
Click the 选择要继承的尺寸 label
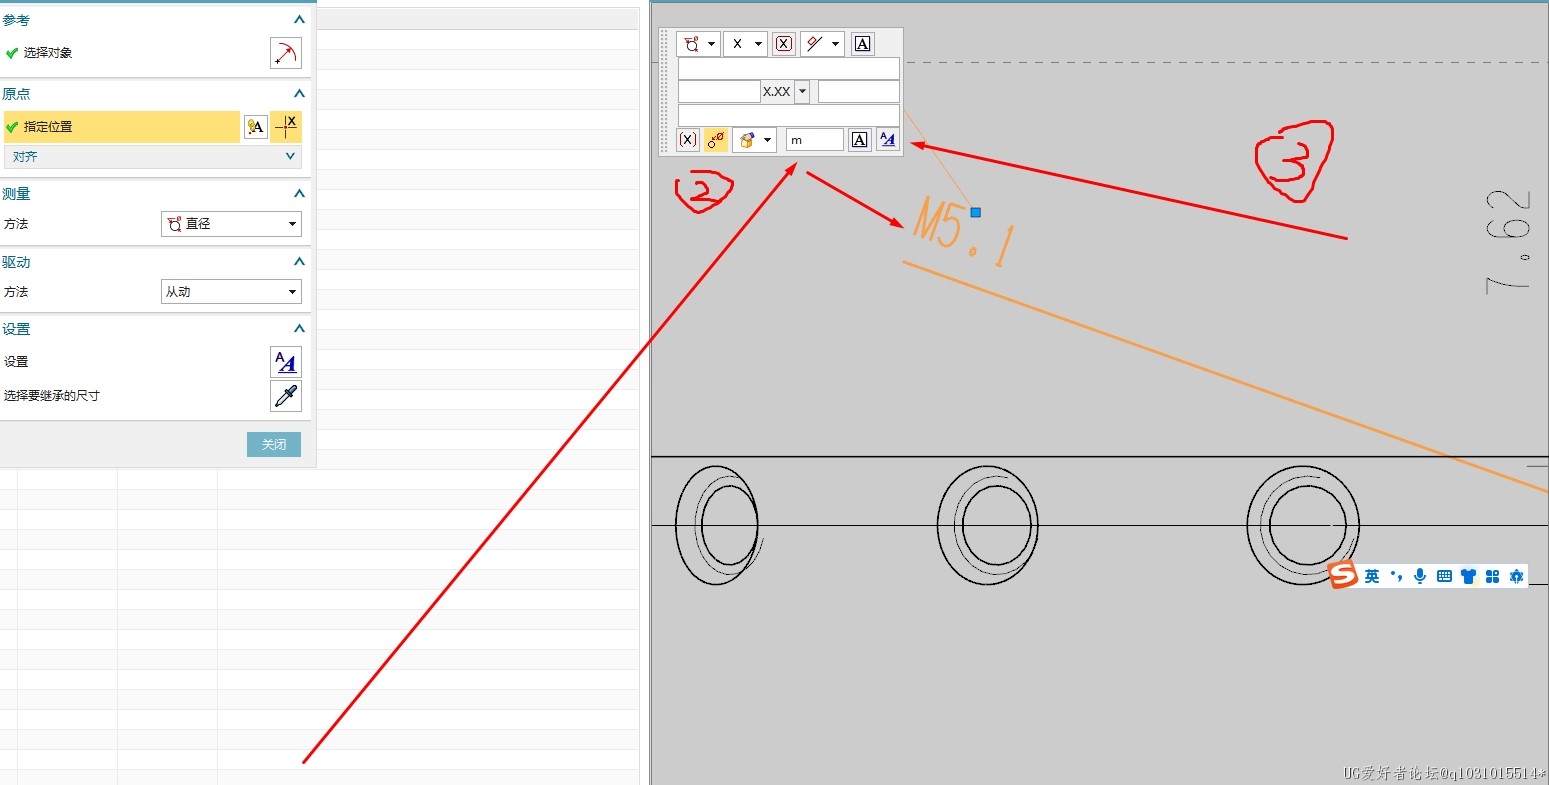pyautogui.click(x=52, y=396)
